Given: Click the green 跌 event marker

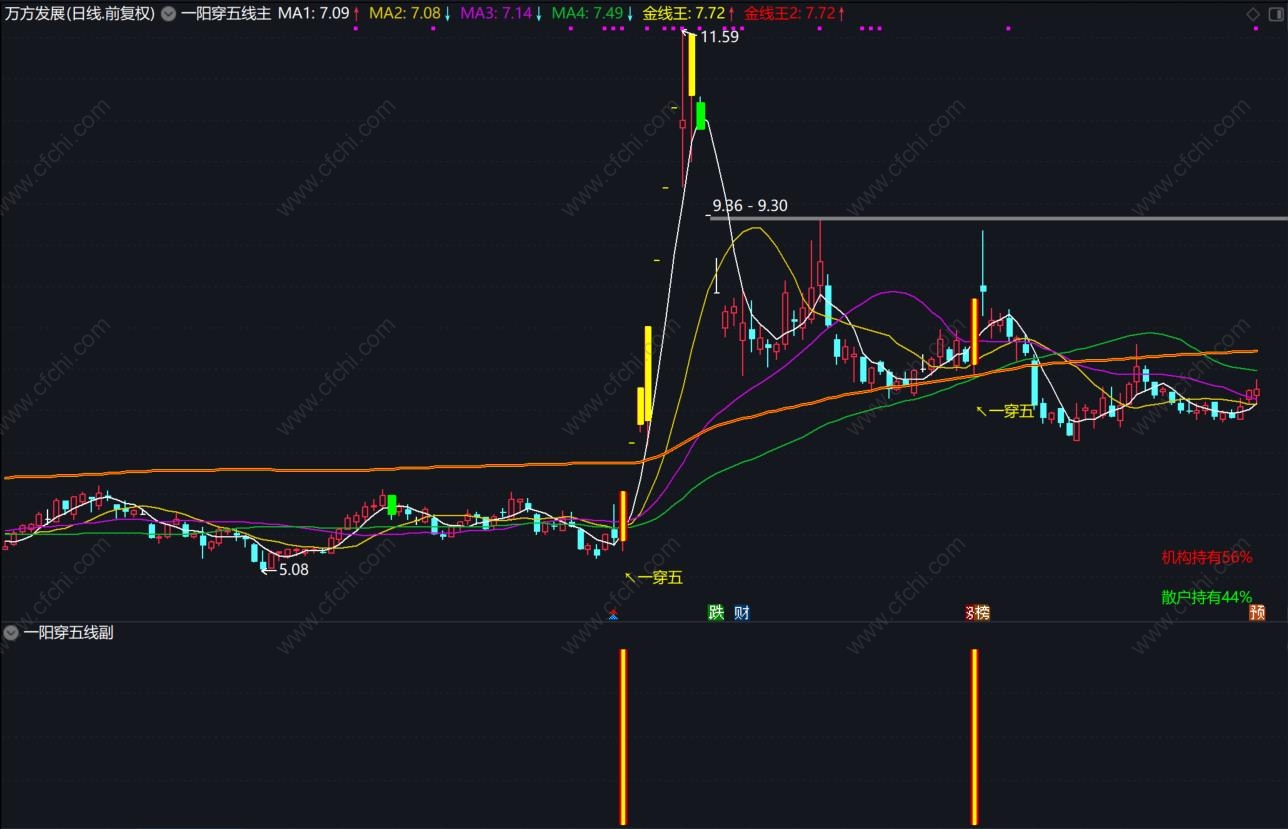Looking at the screenshot, I should 716,613.
